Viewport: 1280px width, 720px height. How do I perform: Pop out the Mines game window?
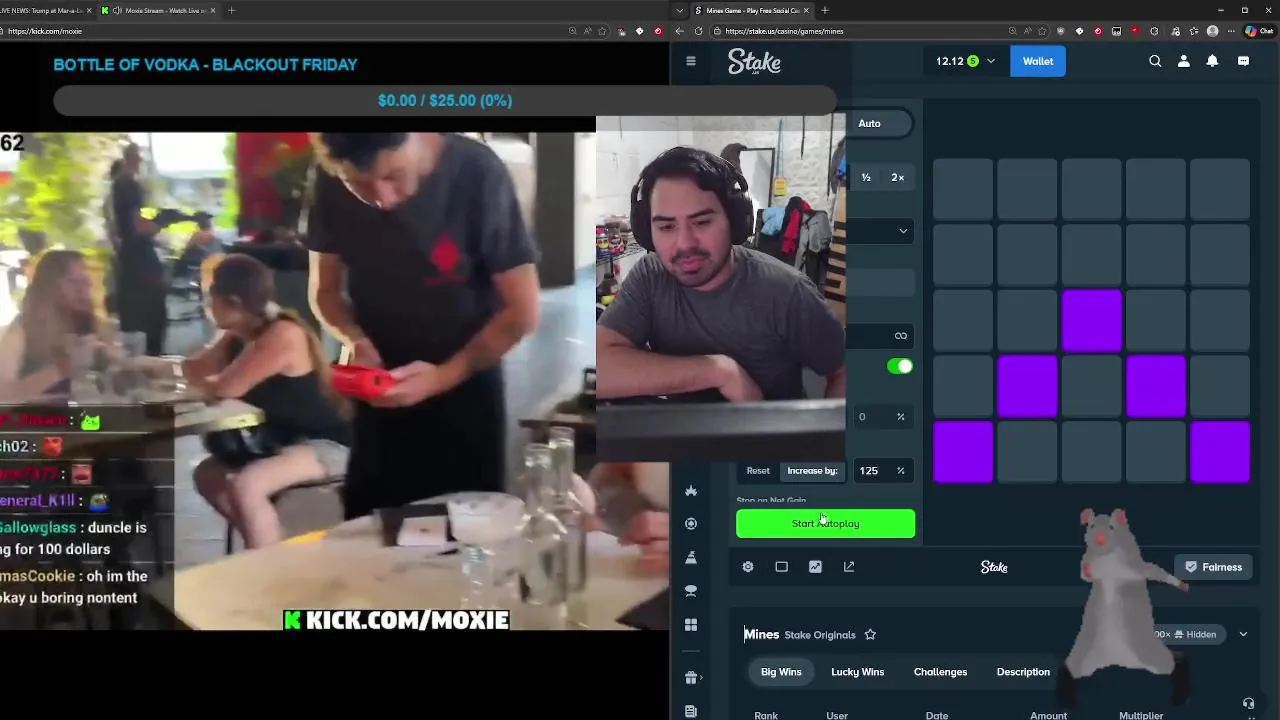pyautogui.click(x=849, y=567)
